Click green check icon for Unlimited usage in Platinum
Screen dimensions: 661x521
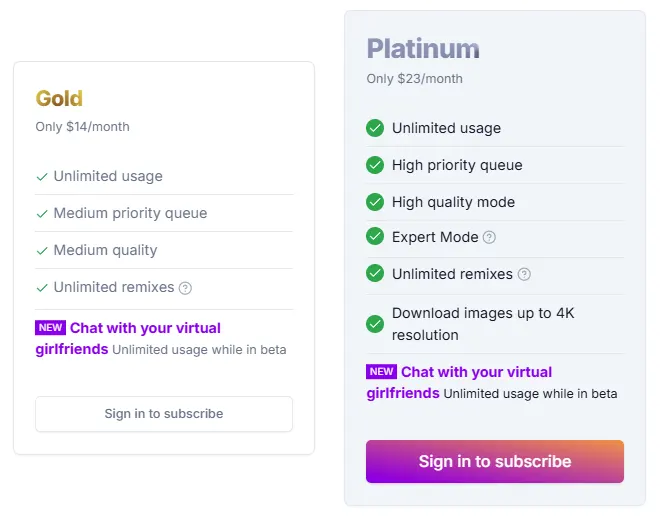(375, 128)
